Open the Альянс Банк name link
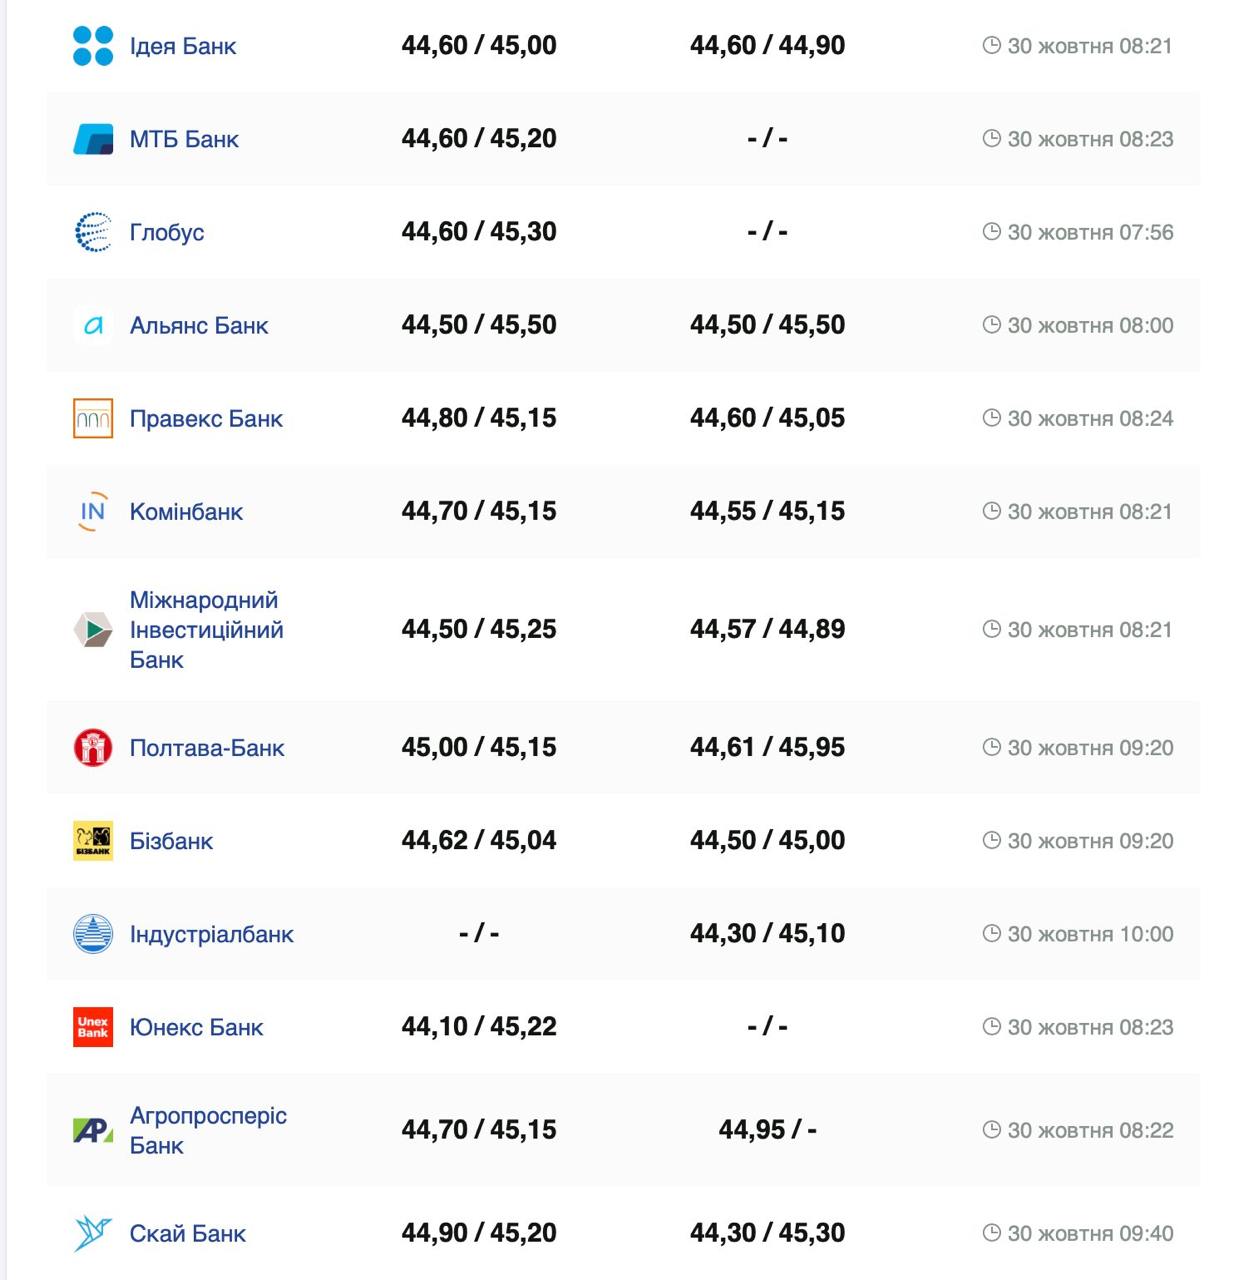This screenshot has height=1280, width=1234. pos(199,326)
